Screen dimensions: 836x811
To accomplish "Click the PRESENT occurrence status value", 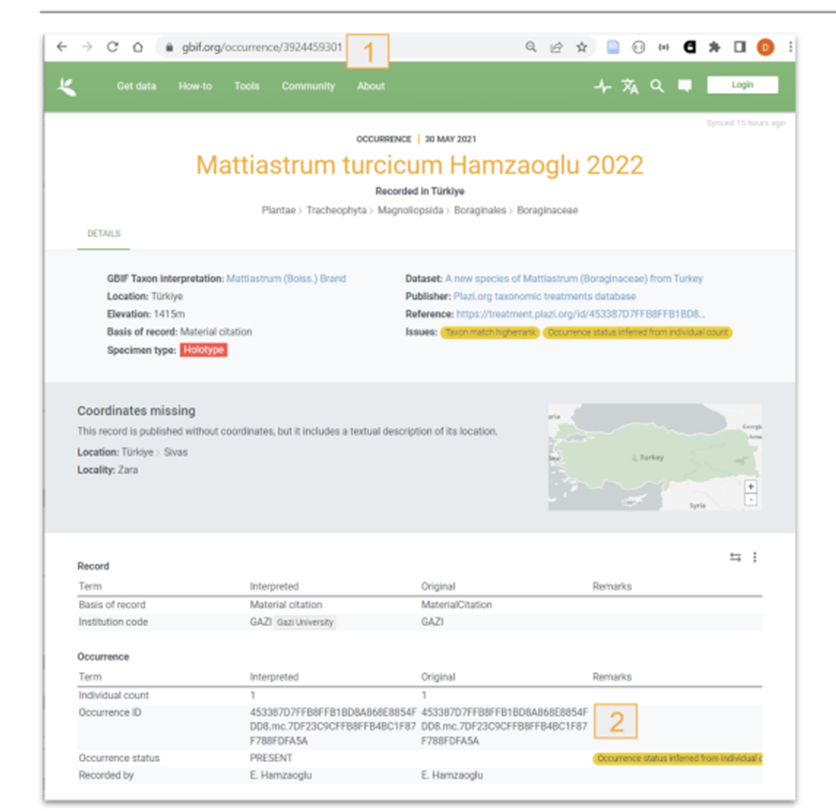I will point(271,758).
